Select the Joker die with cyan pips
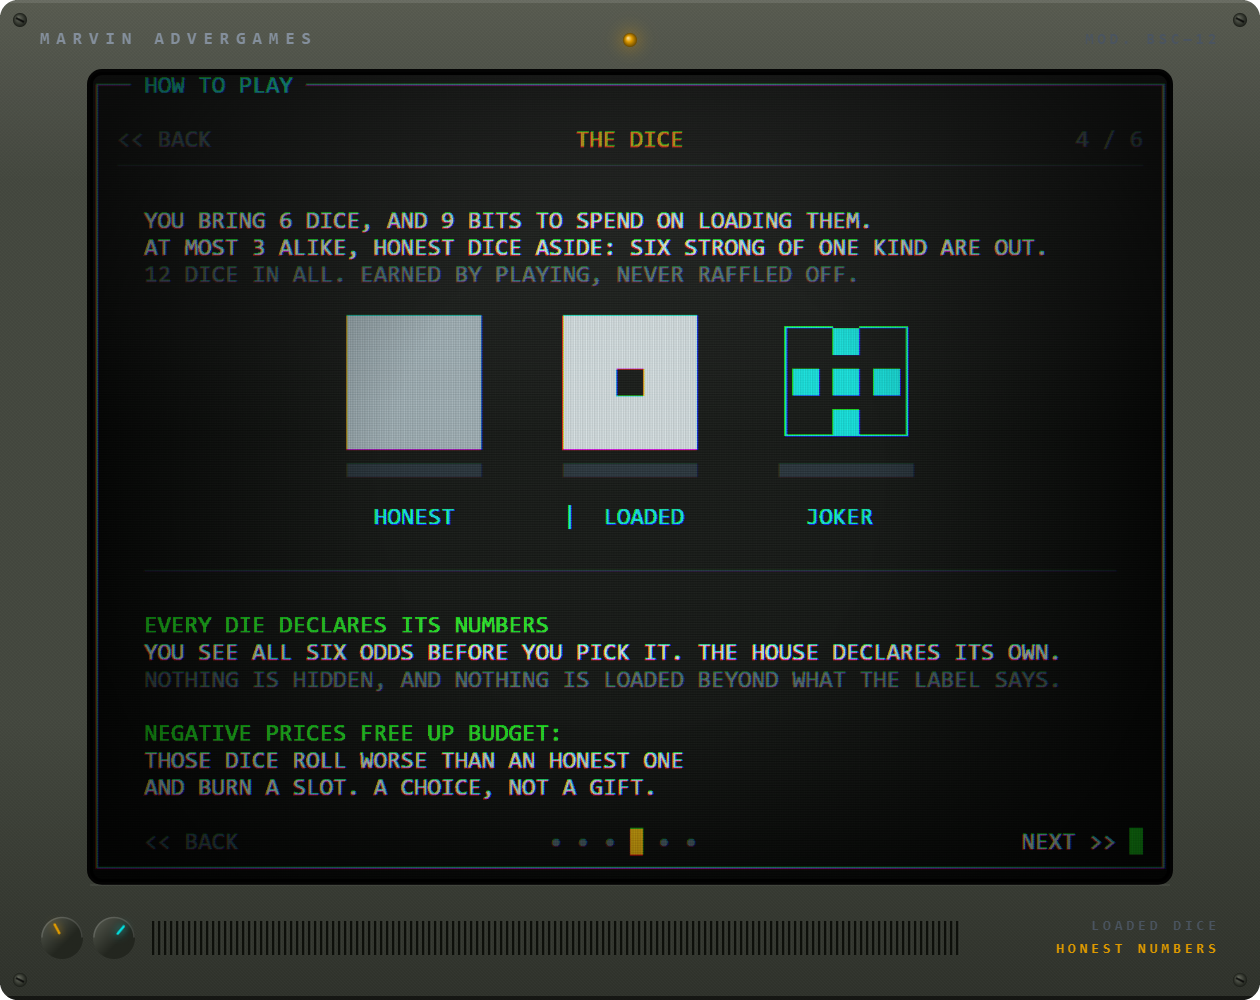Viewport: 1260px width, 1000px height. [x=846, y=381]
